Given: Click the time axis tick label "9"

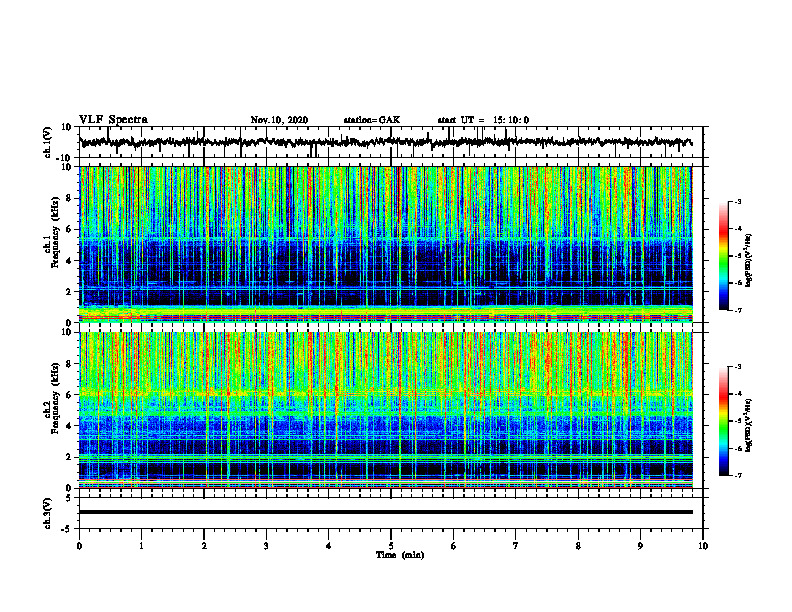Looking at the screenshot, I should [640, 546].
